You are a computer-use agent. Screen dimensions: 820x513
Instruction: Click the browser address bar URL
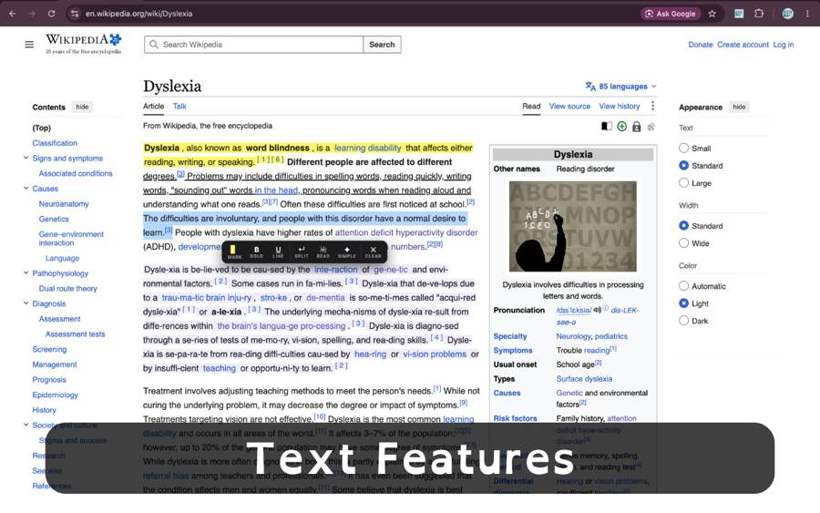click(x=139, y=14)
